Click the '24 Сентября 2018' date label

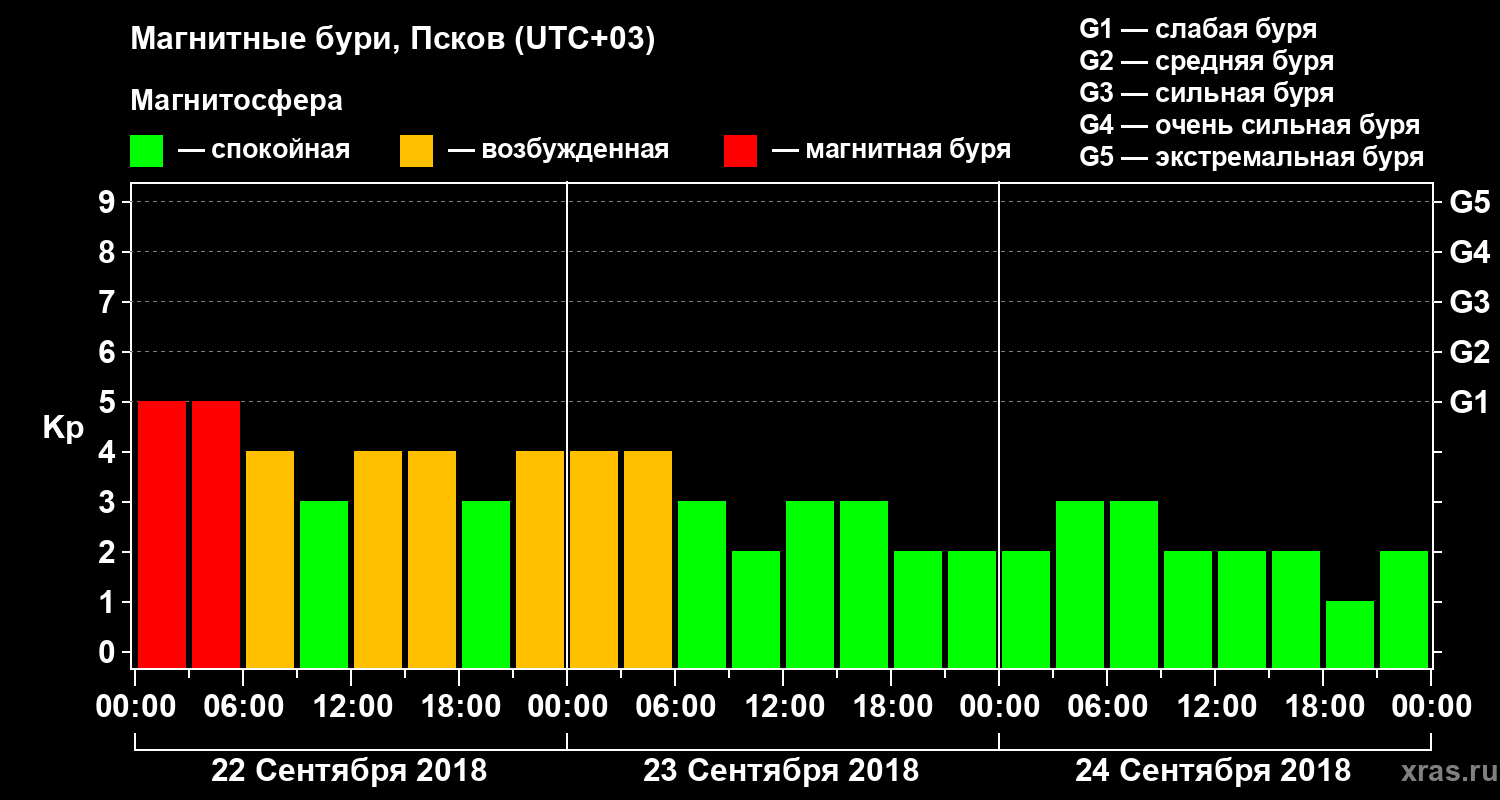pyautogui.click(x=1214, y=771)
